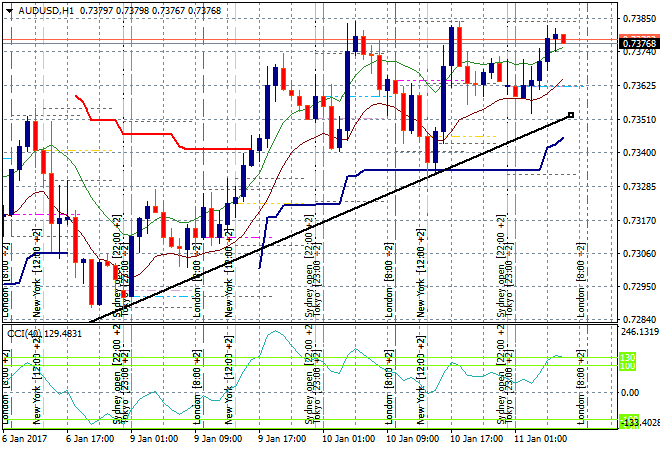This screenshot has width=660, height=450.
Task: Click the 0.73625 price axis label
Action: tap(639, 85)
